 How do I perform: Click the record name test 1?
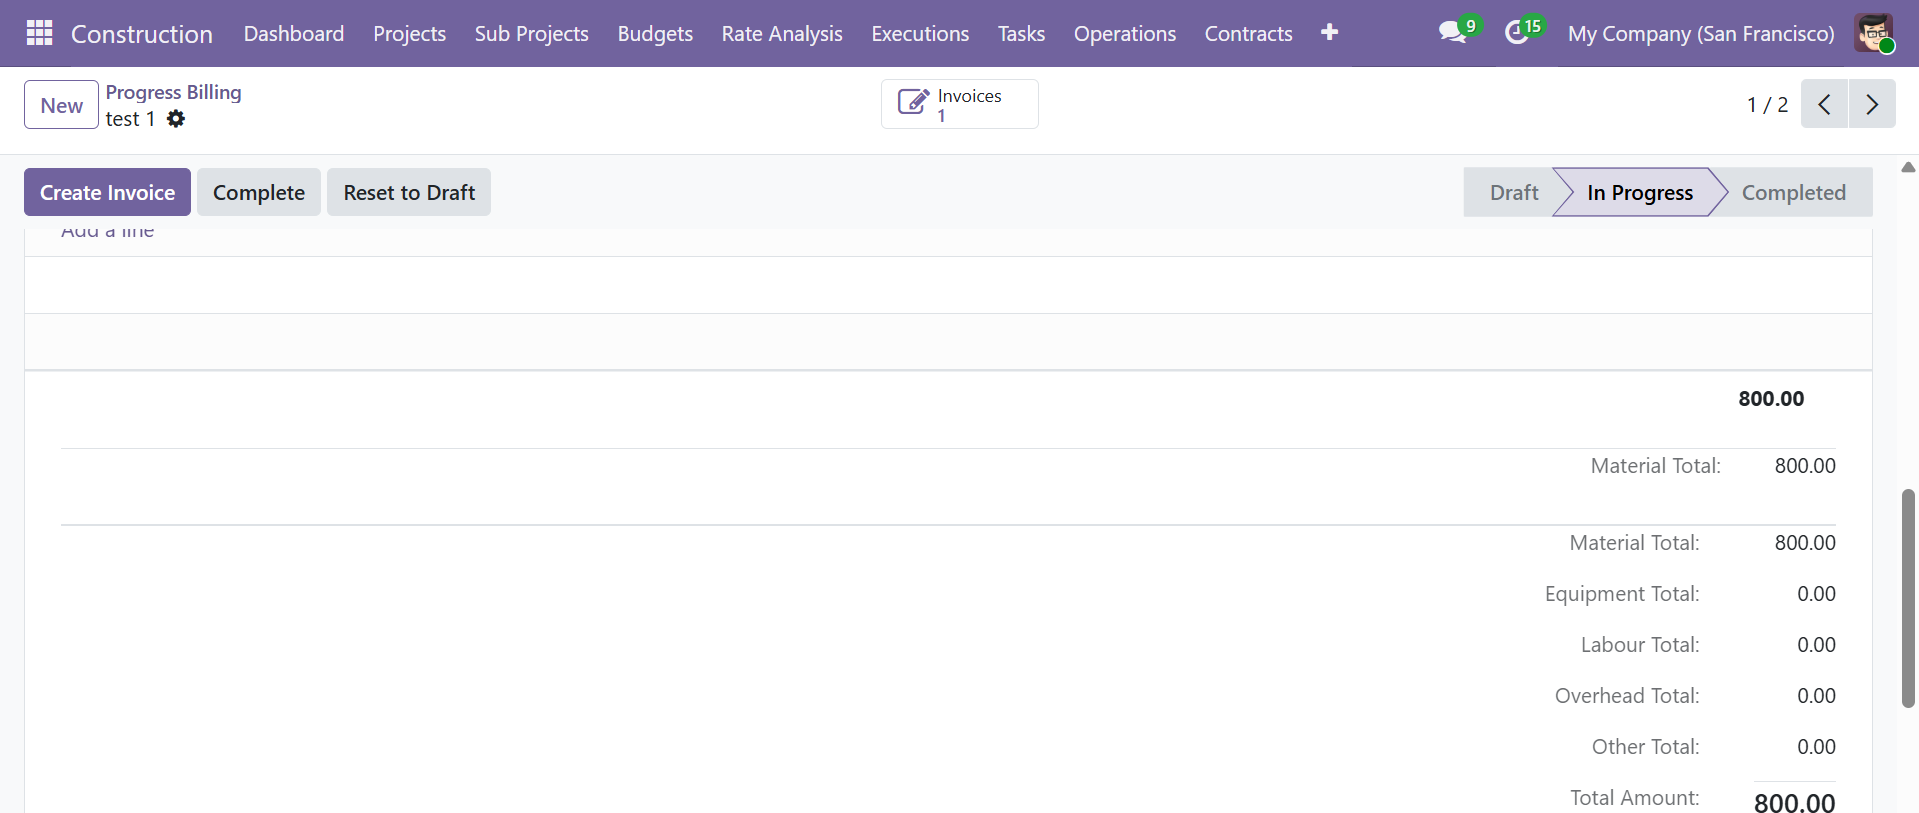(130, 119)
